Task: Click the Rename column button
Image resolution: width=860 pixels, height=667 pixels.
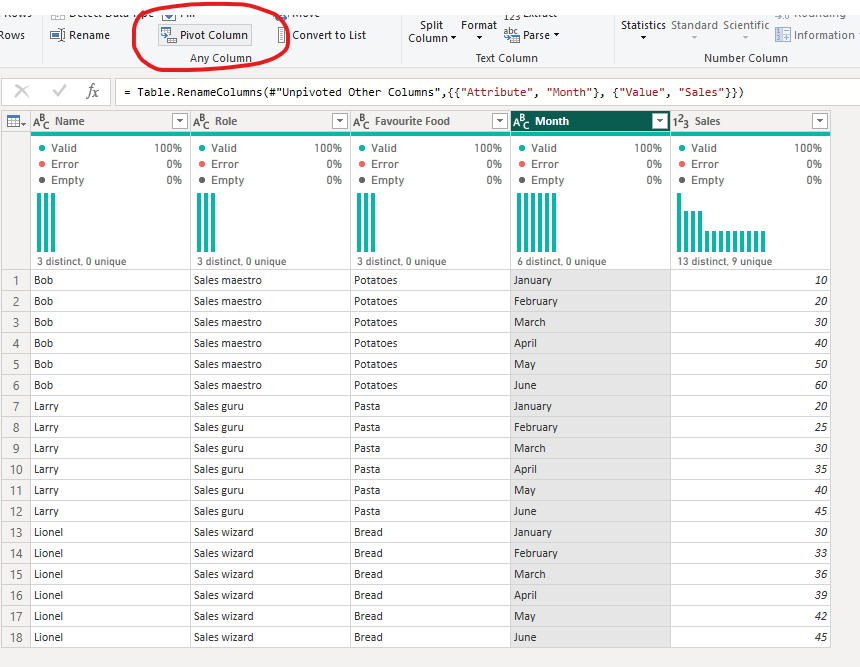Action: pos(79,35)
